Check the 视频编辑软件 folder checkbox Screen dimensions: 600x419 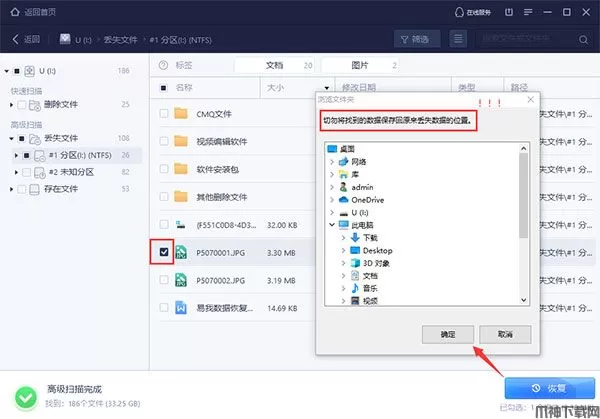click(x=164, y=141)
